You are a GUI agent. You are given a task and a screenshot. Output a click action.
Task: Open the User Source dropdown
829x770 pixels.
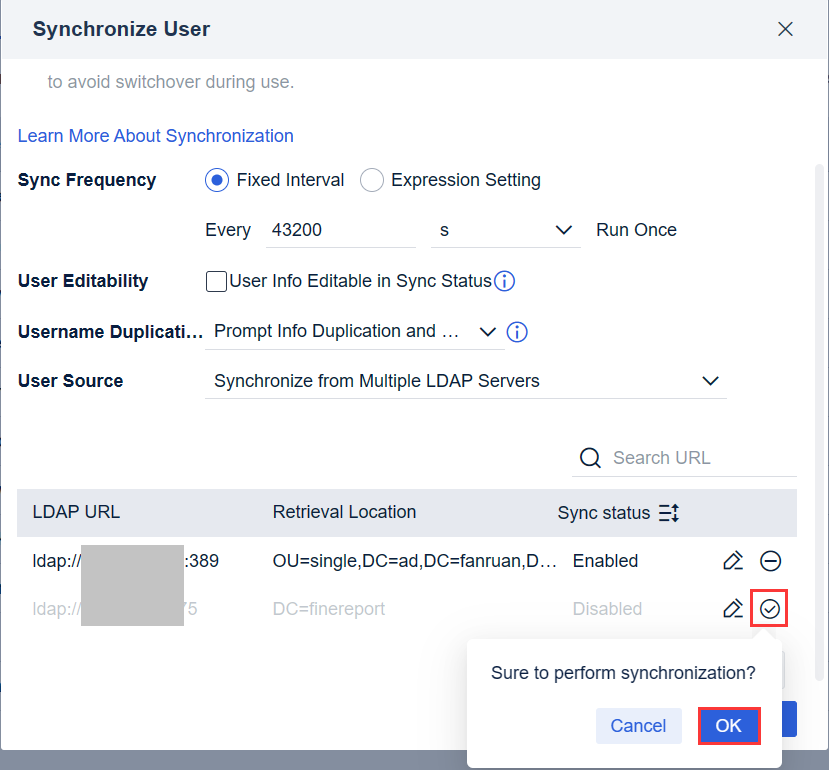(x=710, y=381)
